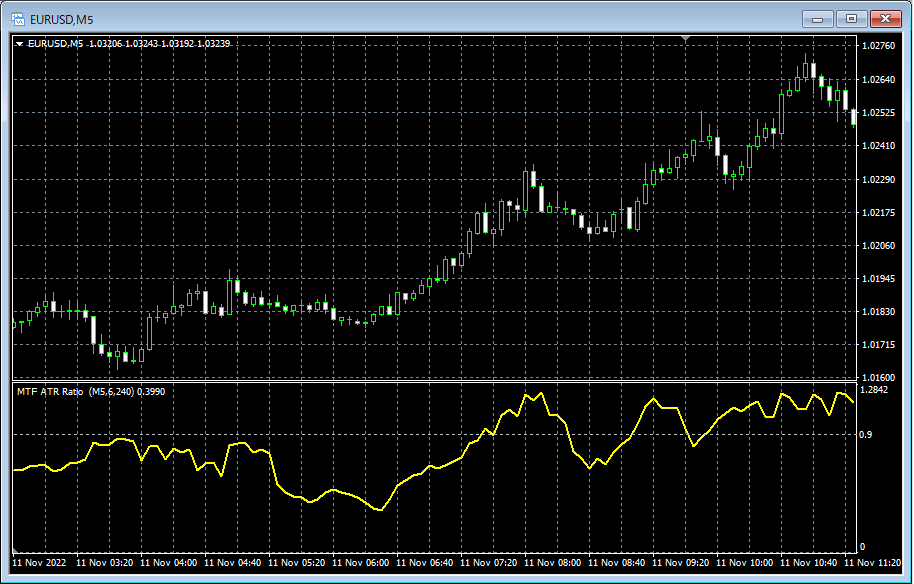Click the 11 Nov 06:00 time label

coord(360,563)
